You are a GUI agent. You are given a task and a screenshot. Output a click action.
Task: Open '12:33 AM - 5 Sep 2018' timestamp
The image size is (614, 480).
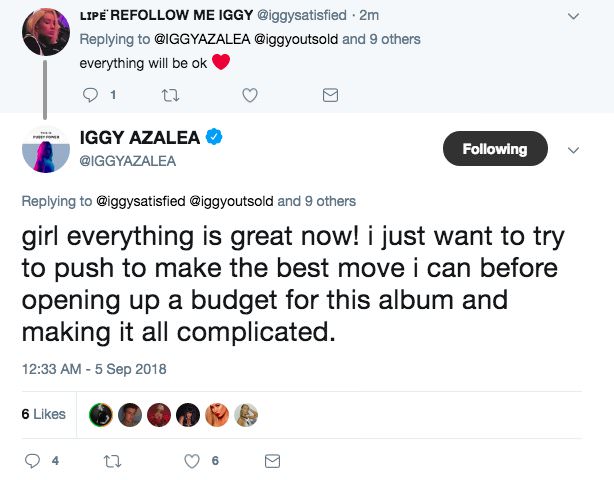coord(93,369)
